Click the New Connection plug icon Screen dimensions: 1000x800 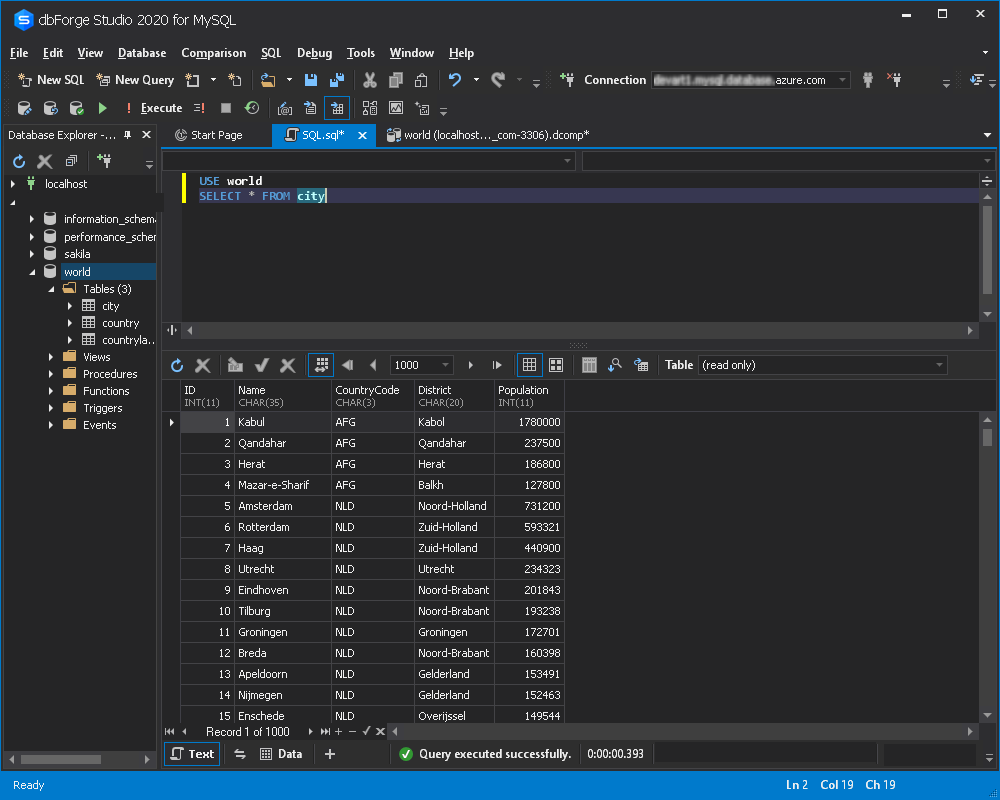coord(567,80)
